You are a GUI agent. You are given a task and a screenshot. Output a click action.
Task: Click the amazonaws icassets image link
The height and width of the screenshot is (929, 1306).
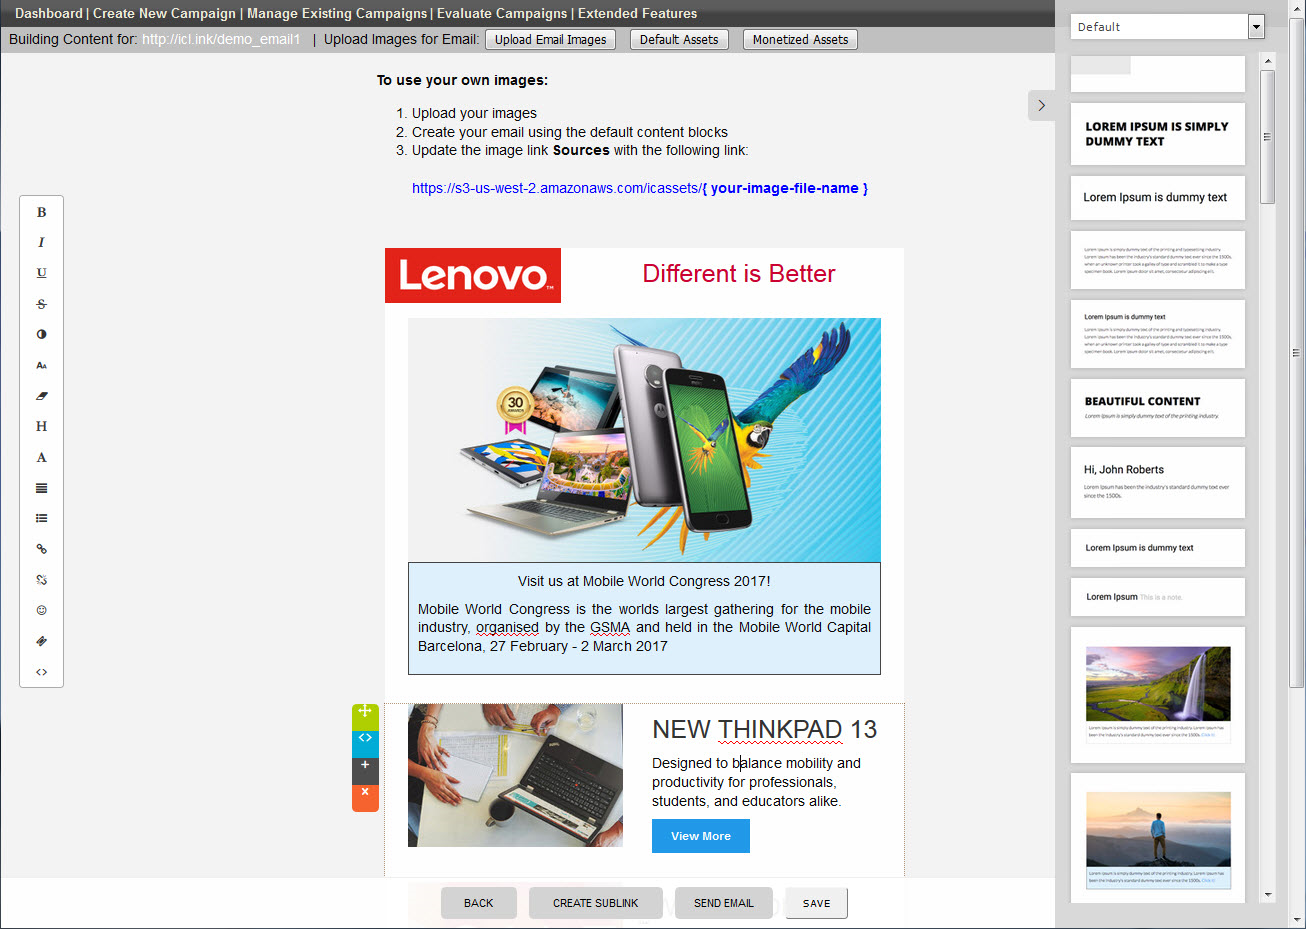point(640,188)
